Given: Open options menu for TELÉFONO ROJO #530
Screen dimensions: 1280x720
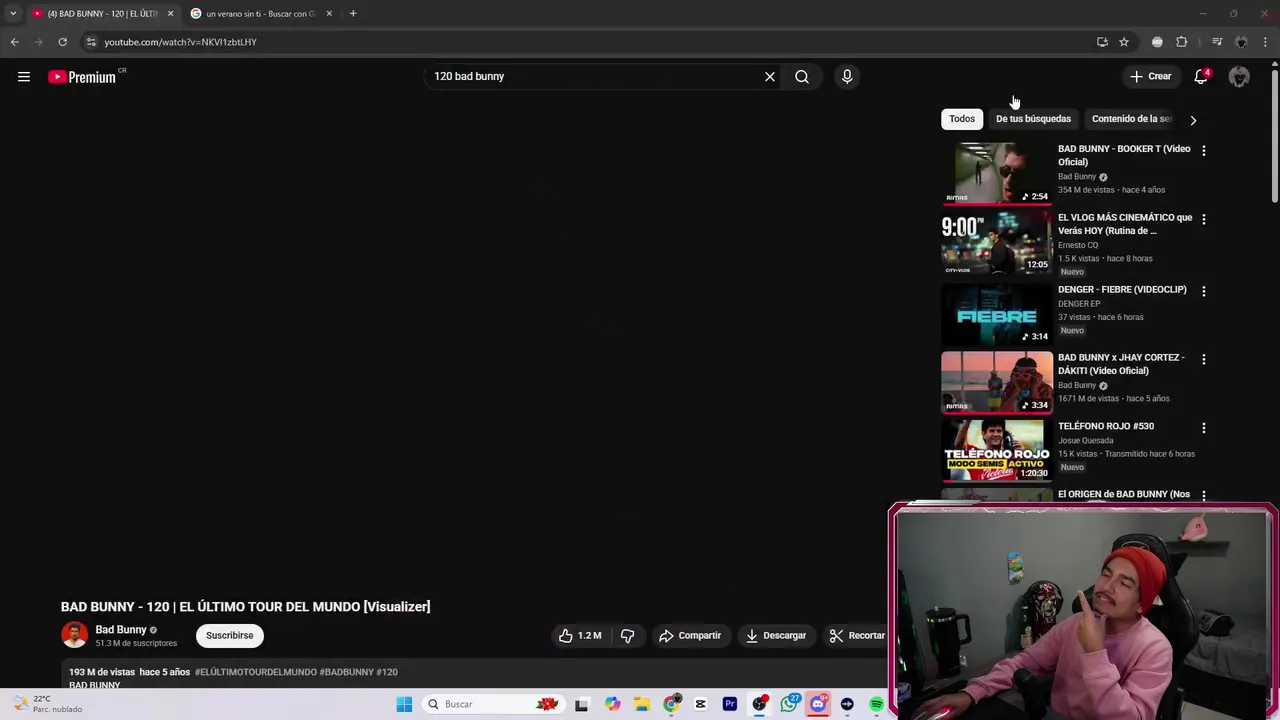Looking at the screenshot, I should 1203,428.
